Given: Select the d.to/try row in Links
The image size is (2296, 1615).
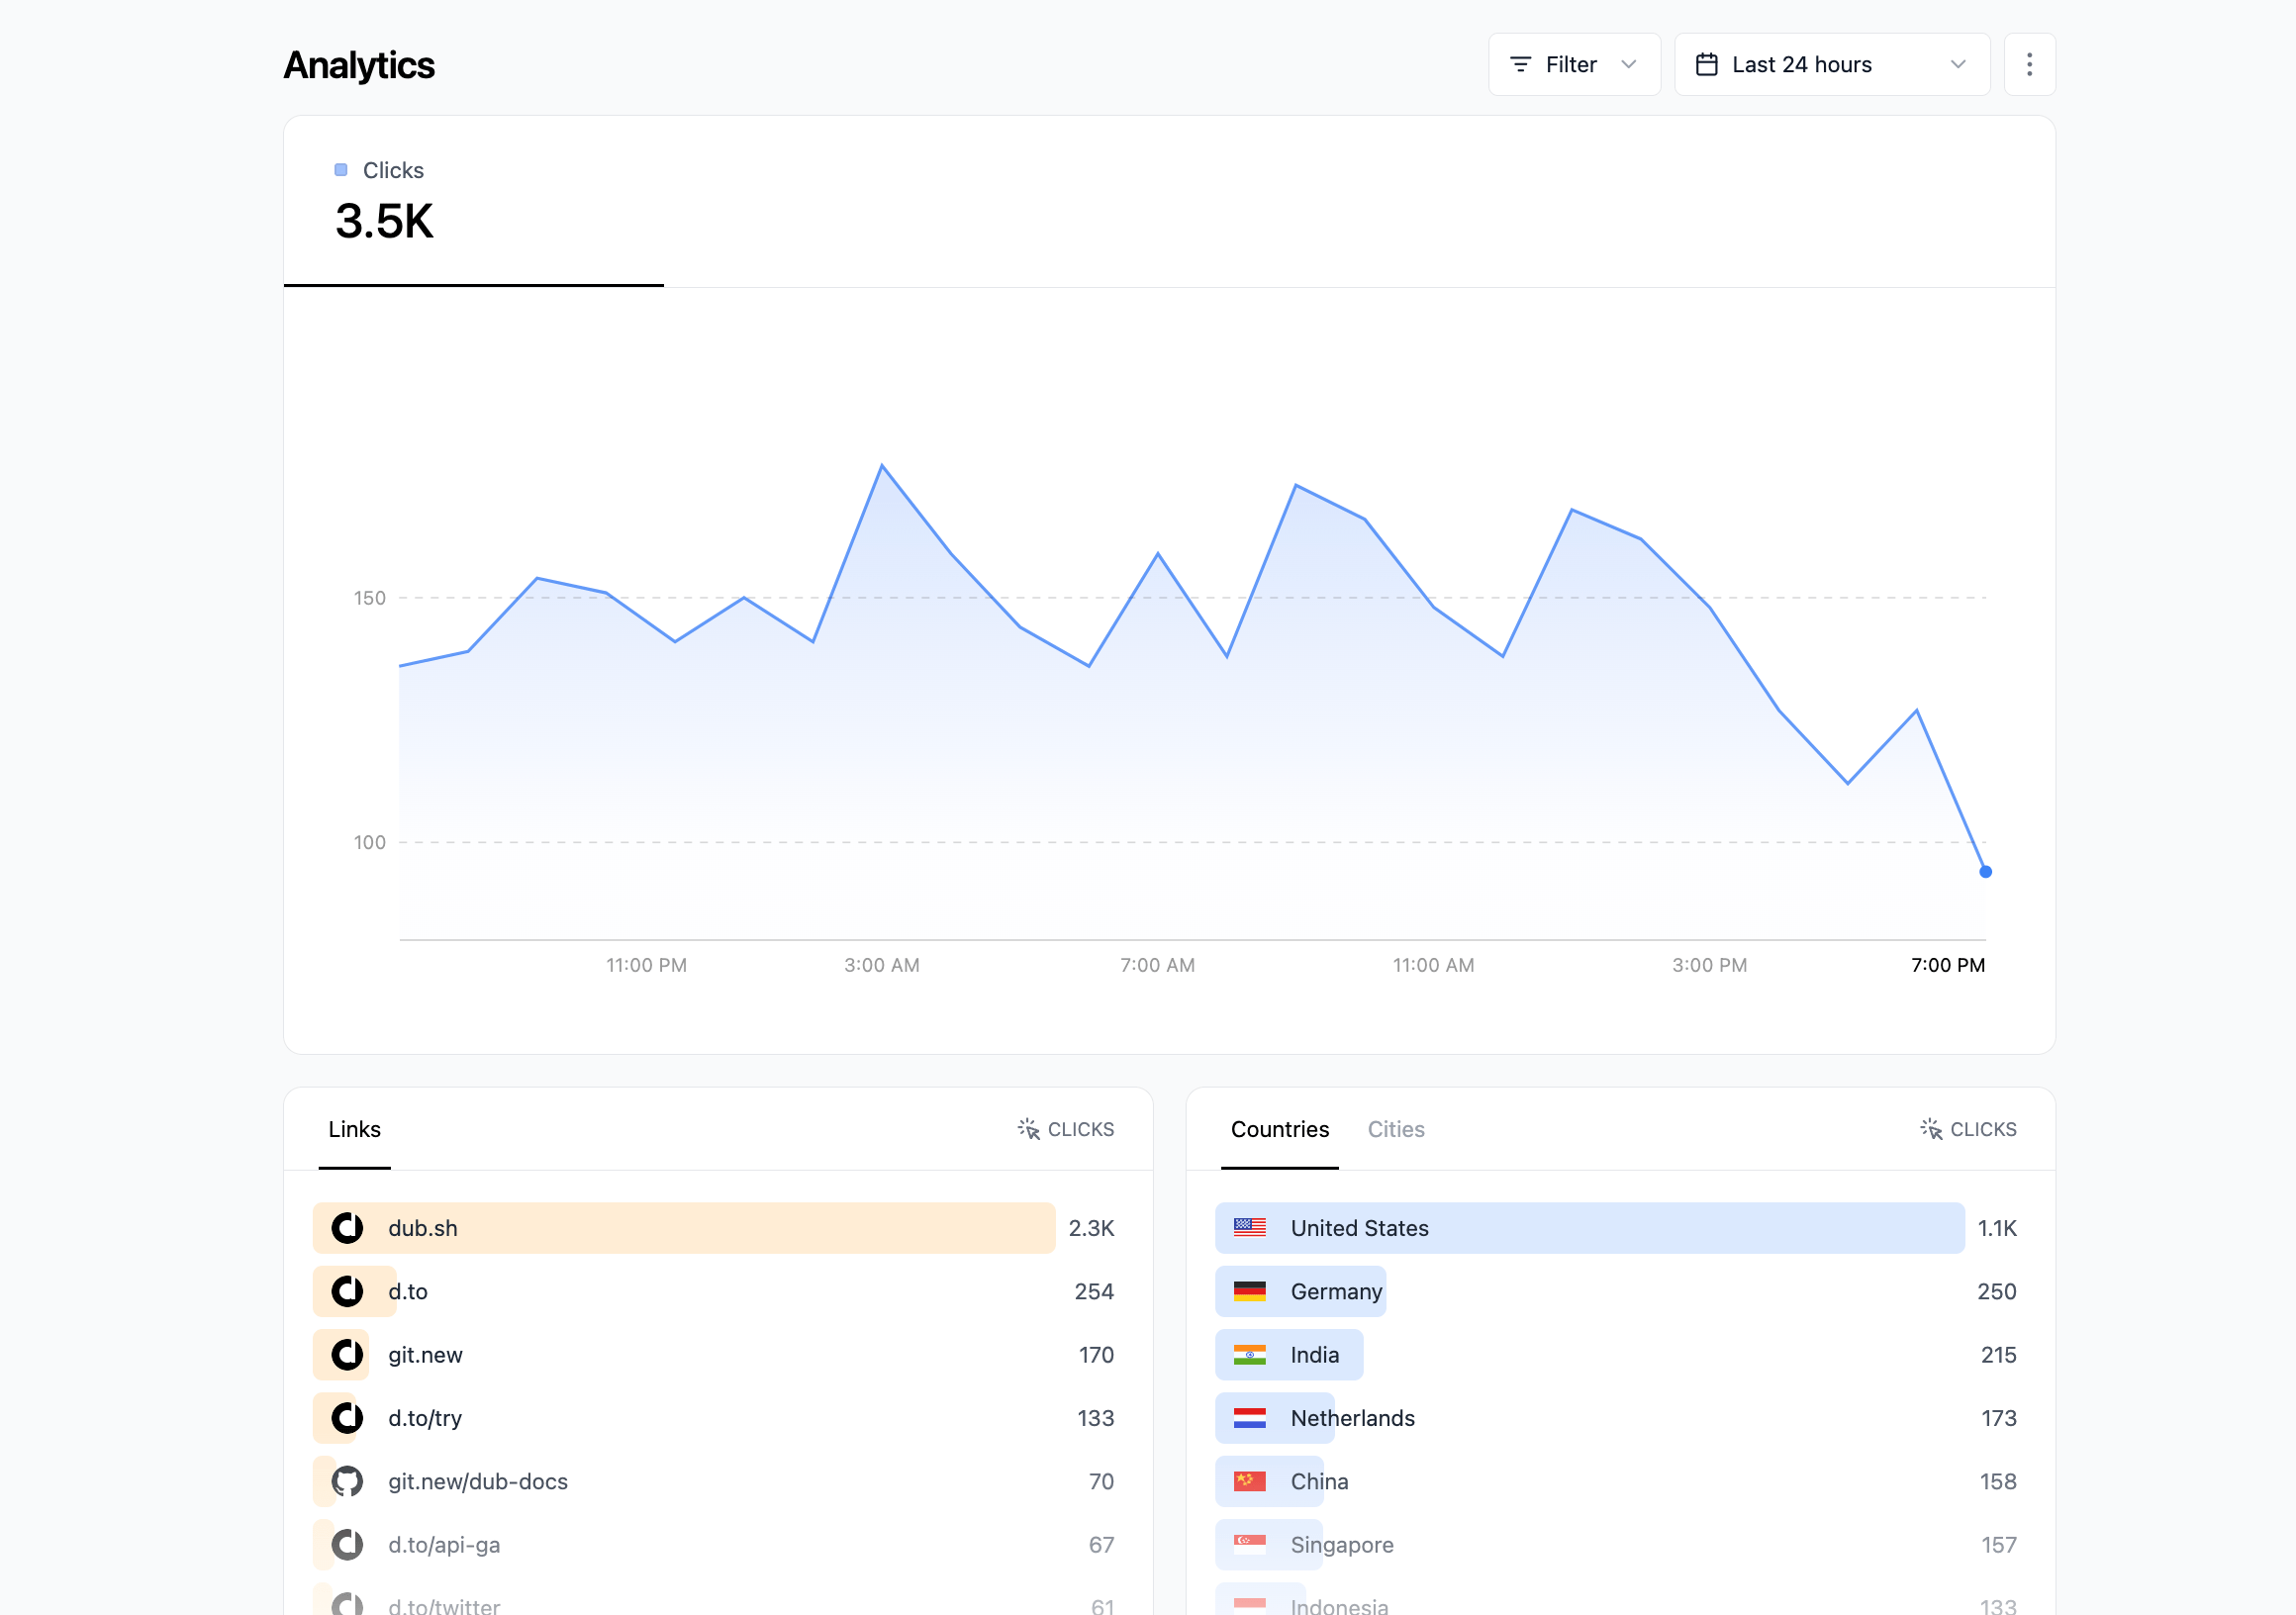Looking at the screenshot, I should pyautogui.click(x=700, y=1418).
